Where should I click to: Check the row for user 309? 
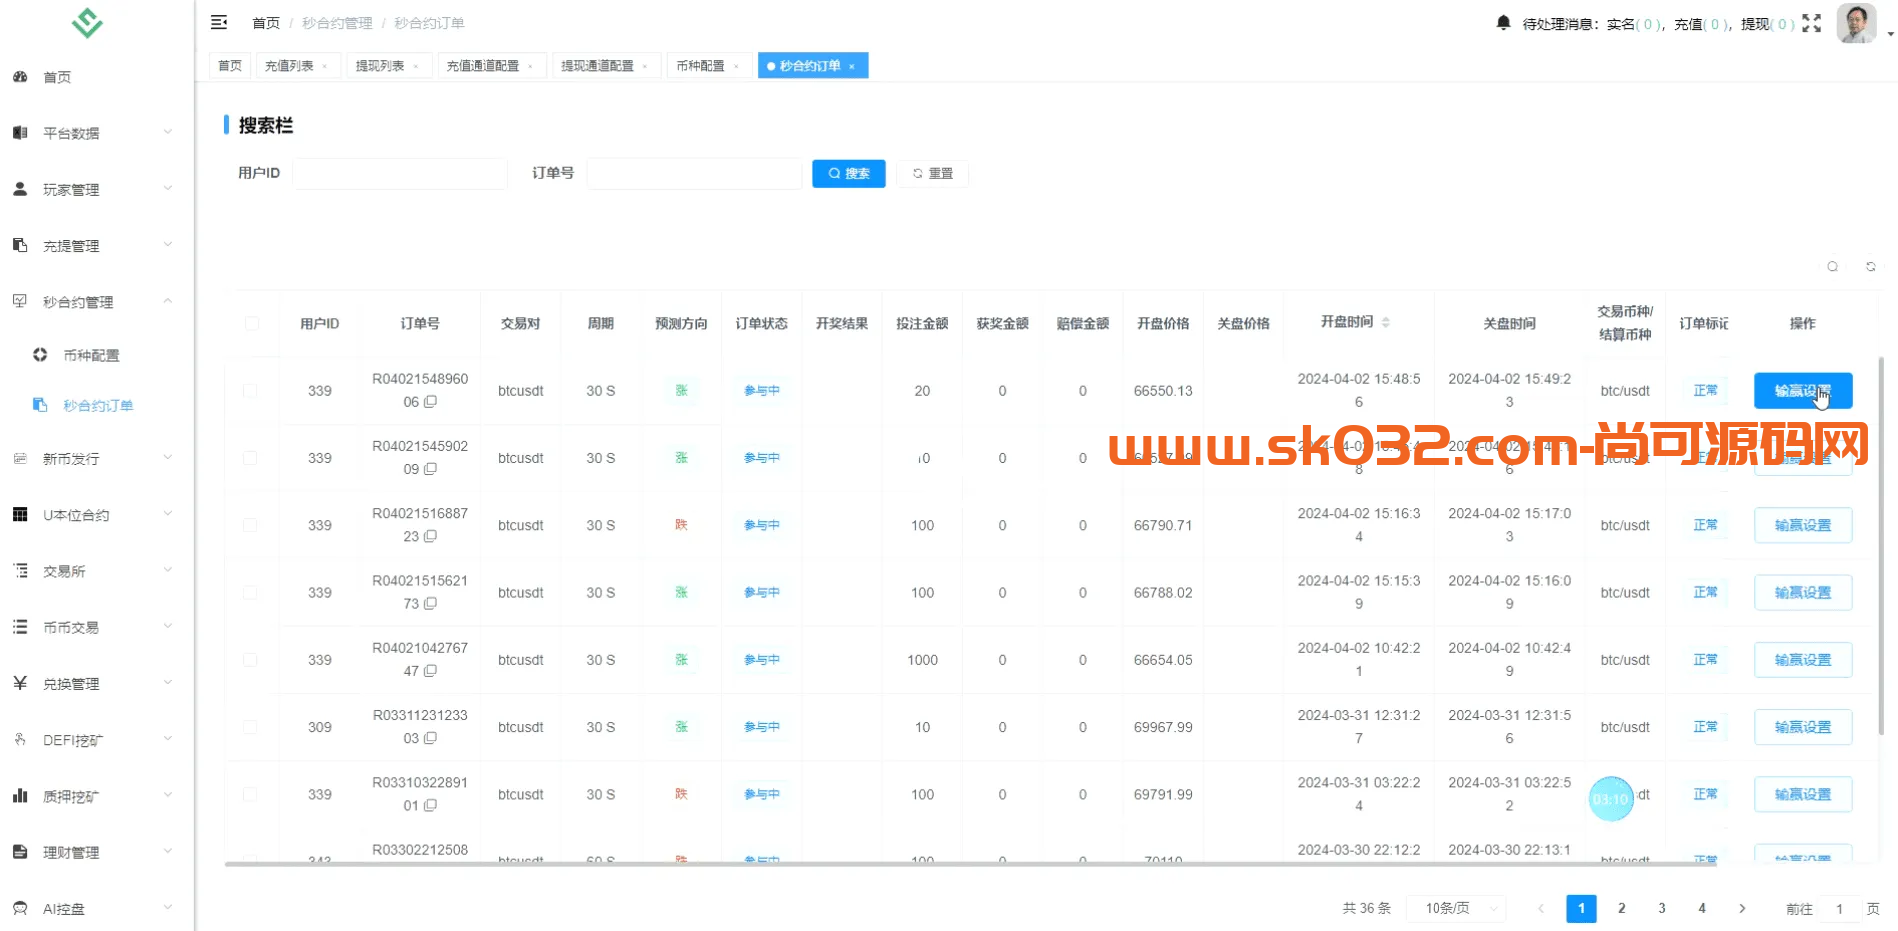click(252, 727)
